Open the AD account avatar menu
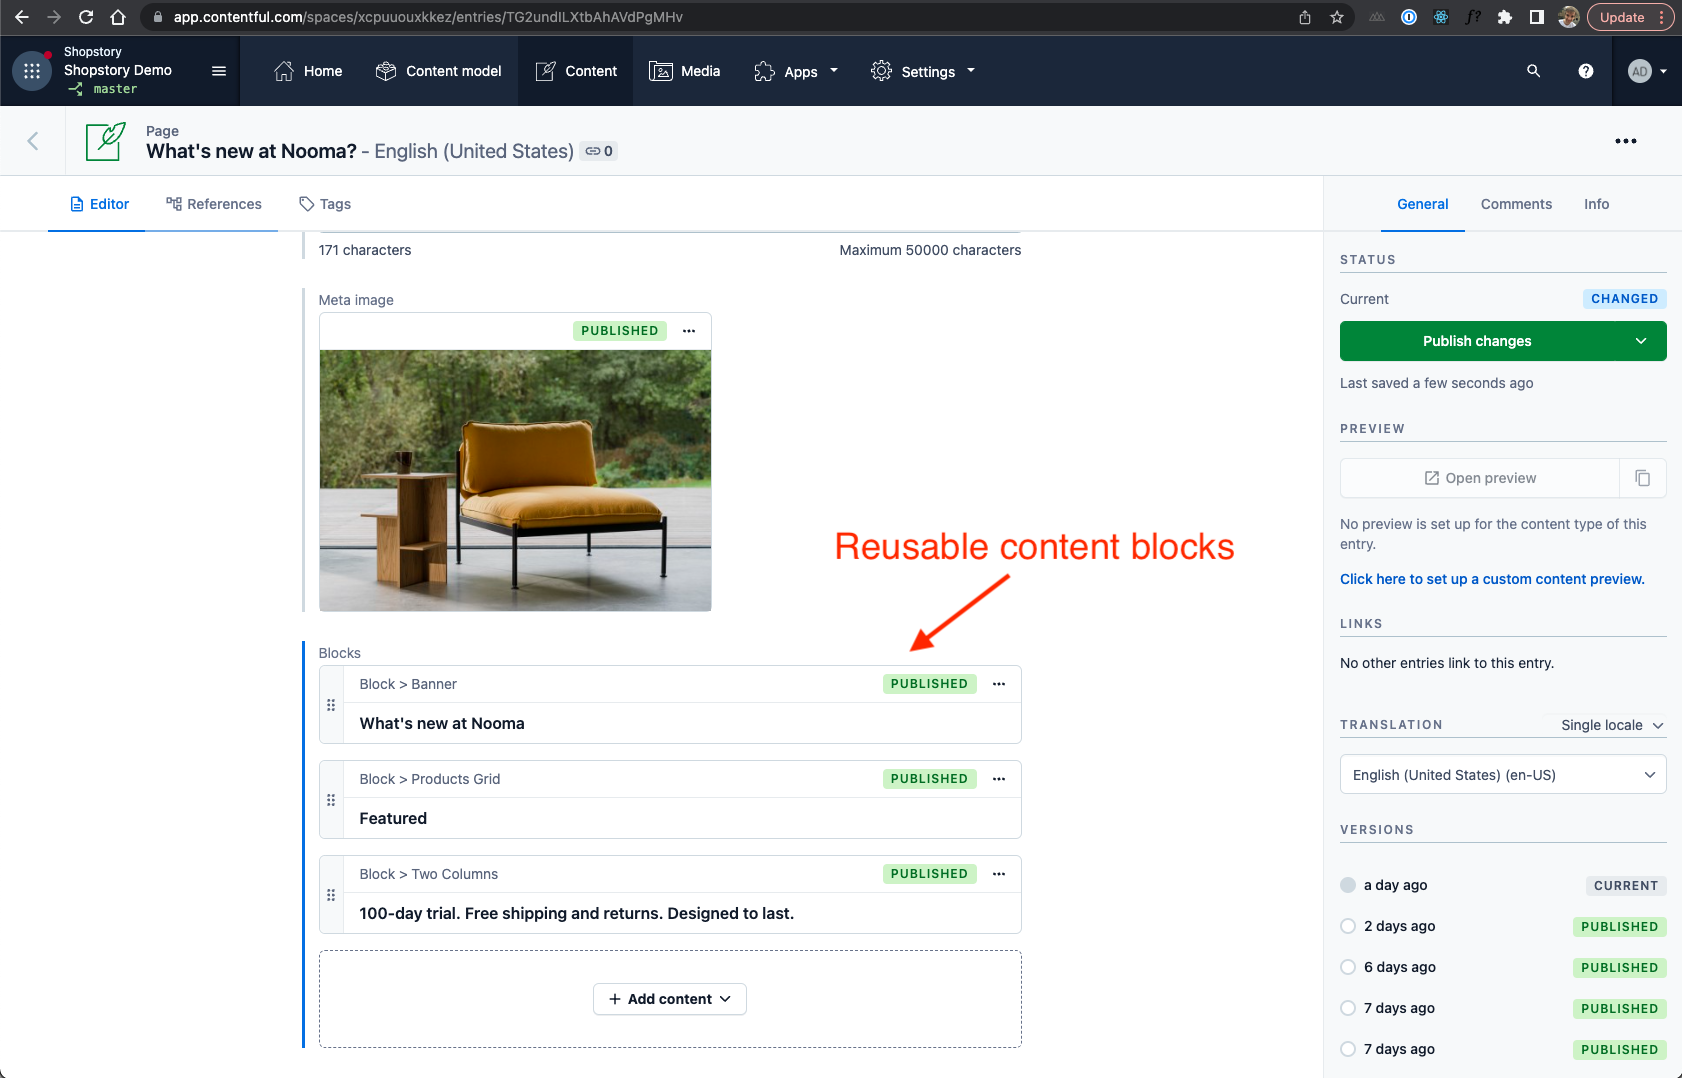 pos(1647,71)
